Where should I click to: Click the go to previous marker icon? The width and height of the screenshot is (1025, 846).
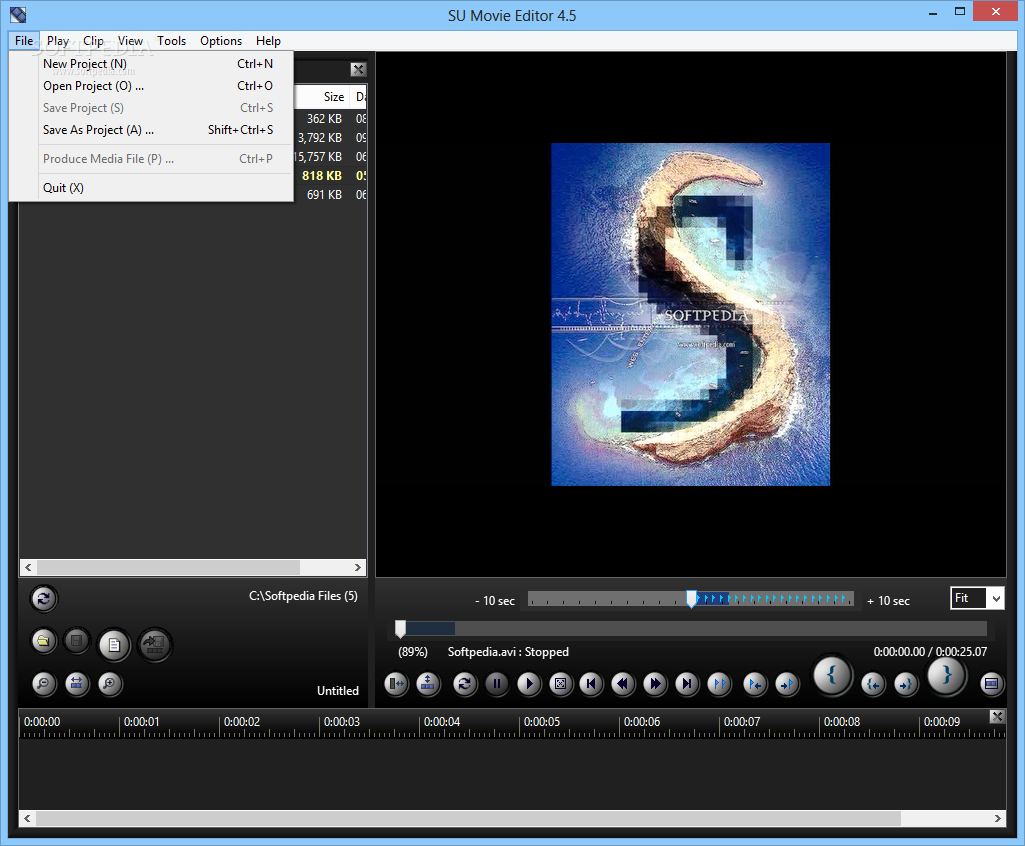(755, 684)
